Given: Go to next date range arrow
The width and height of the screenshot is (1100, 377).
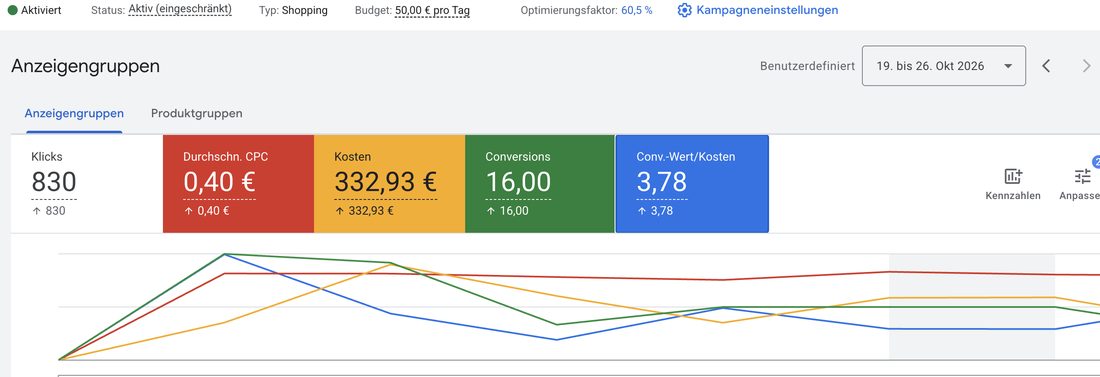Looking at the screenshot, I should pyautogui.click(x=1087, y=66).
